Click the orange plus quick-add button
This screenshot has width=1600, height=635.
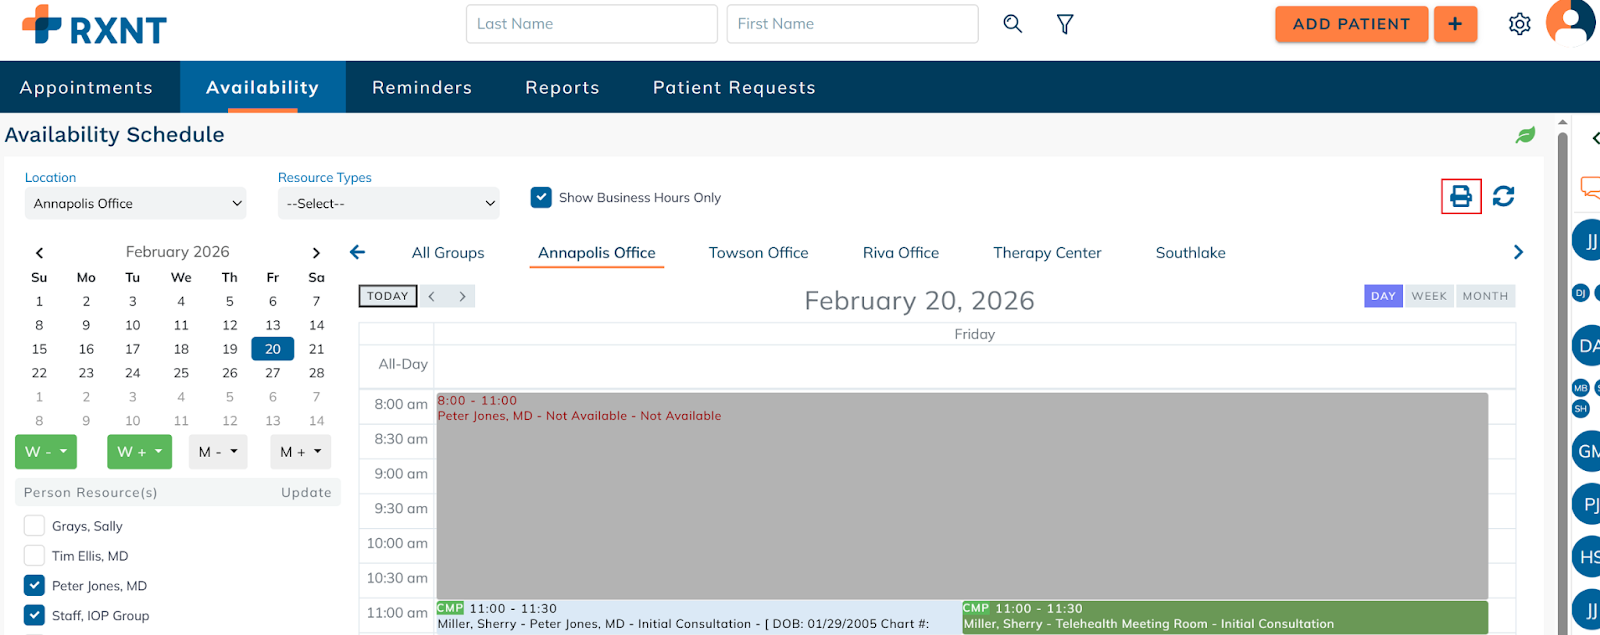click(x=1455, y=24)
